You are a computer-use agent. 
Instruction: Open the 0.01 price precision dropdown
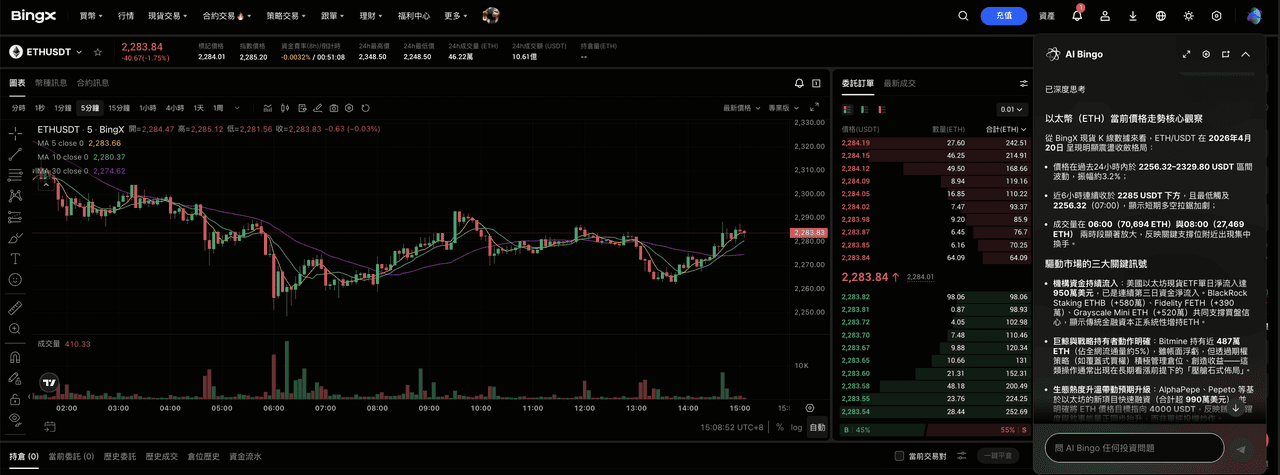click(x=1012, y=109)
